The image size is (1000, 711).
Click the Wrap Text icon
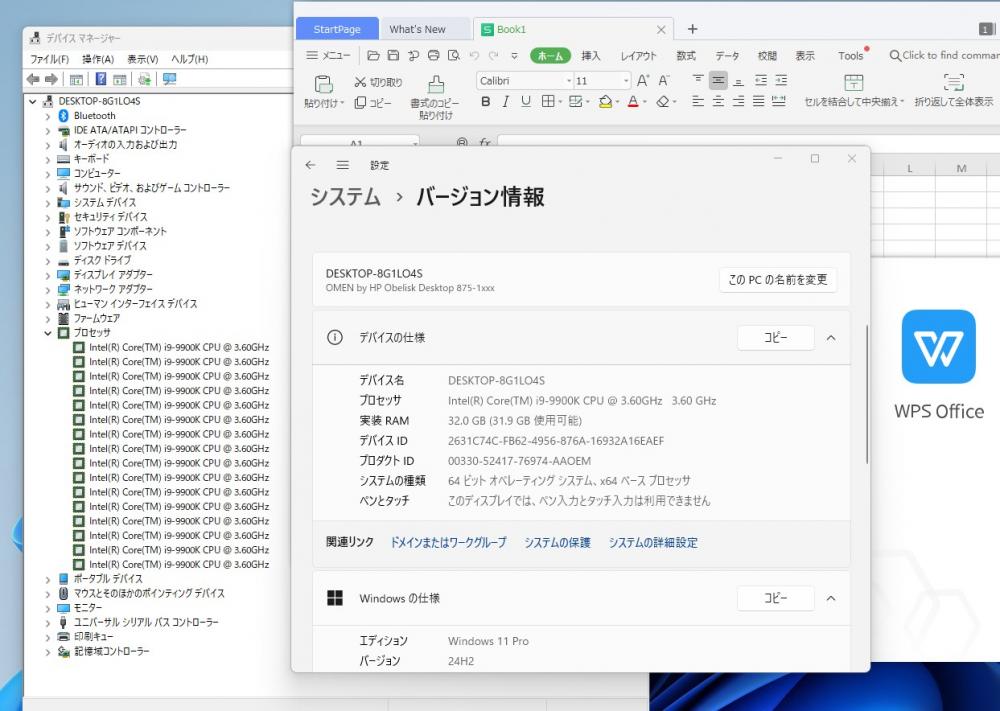click(x=953, y=82)
